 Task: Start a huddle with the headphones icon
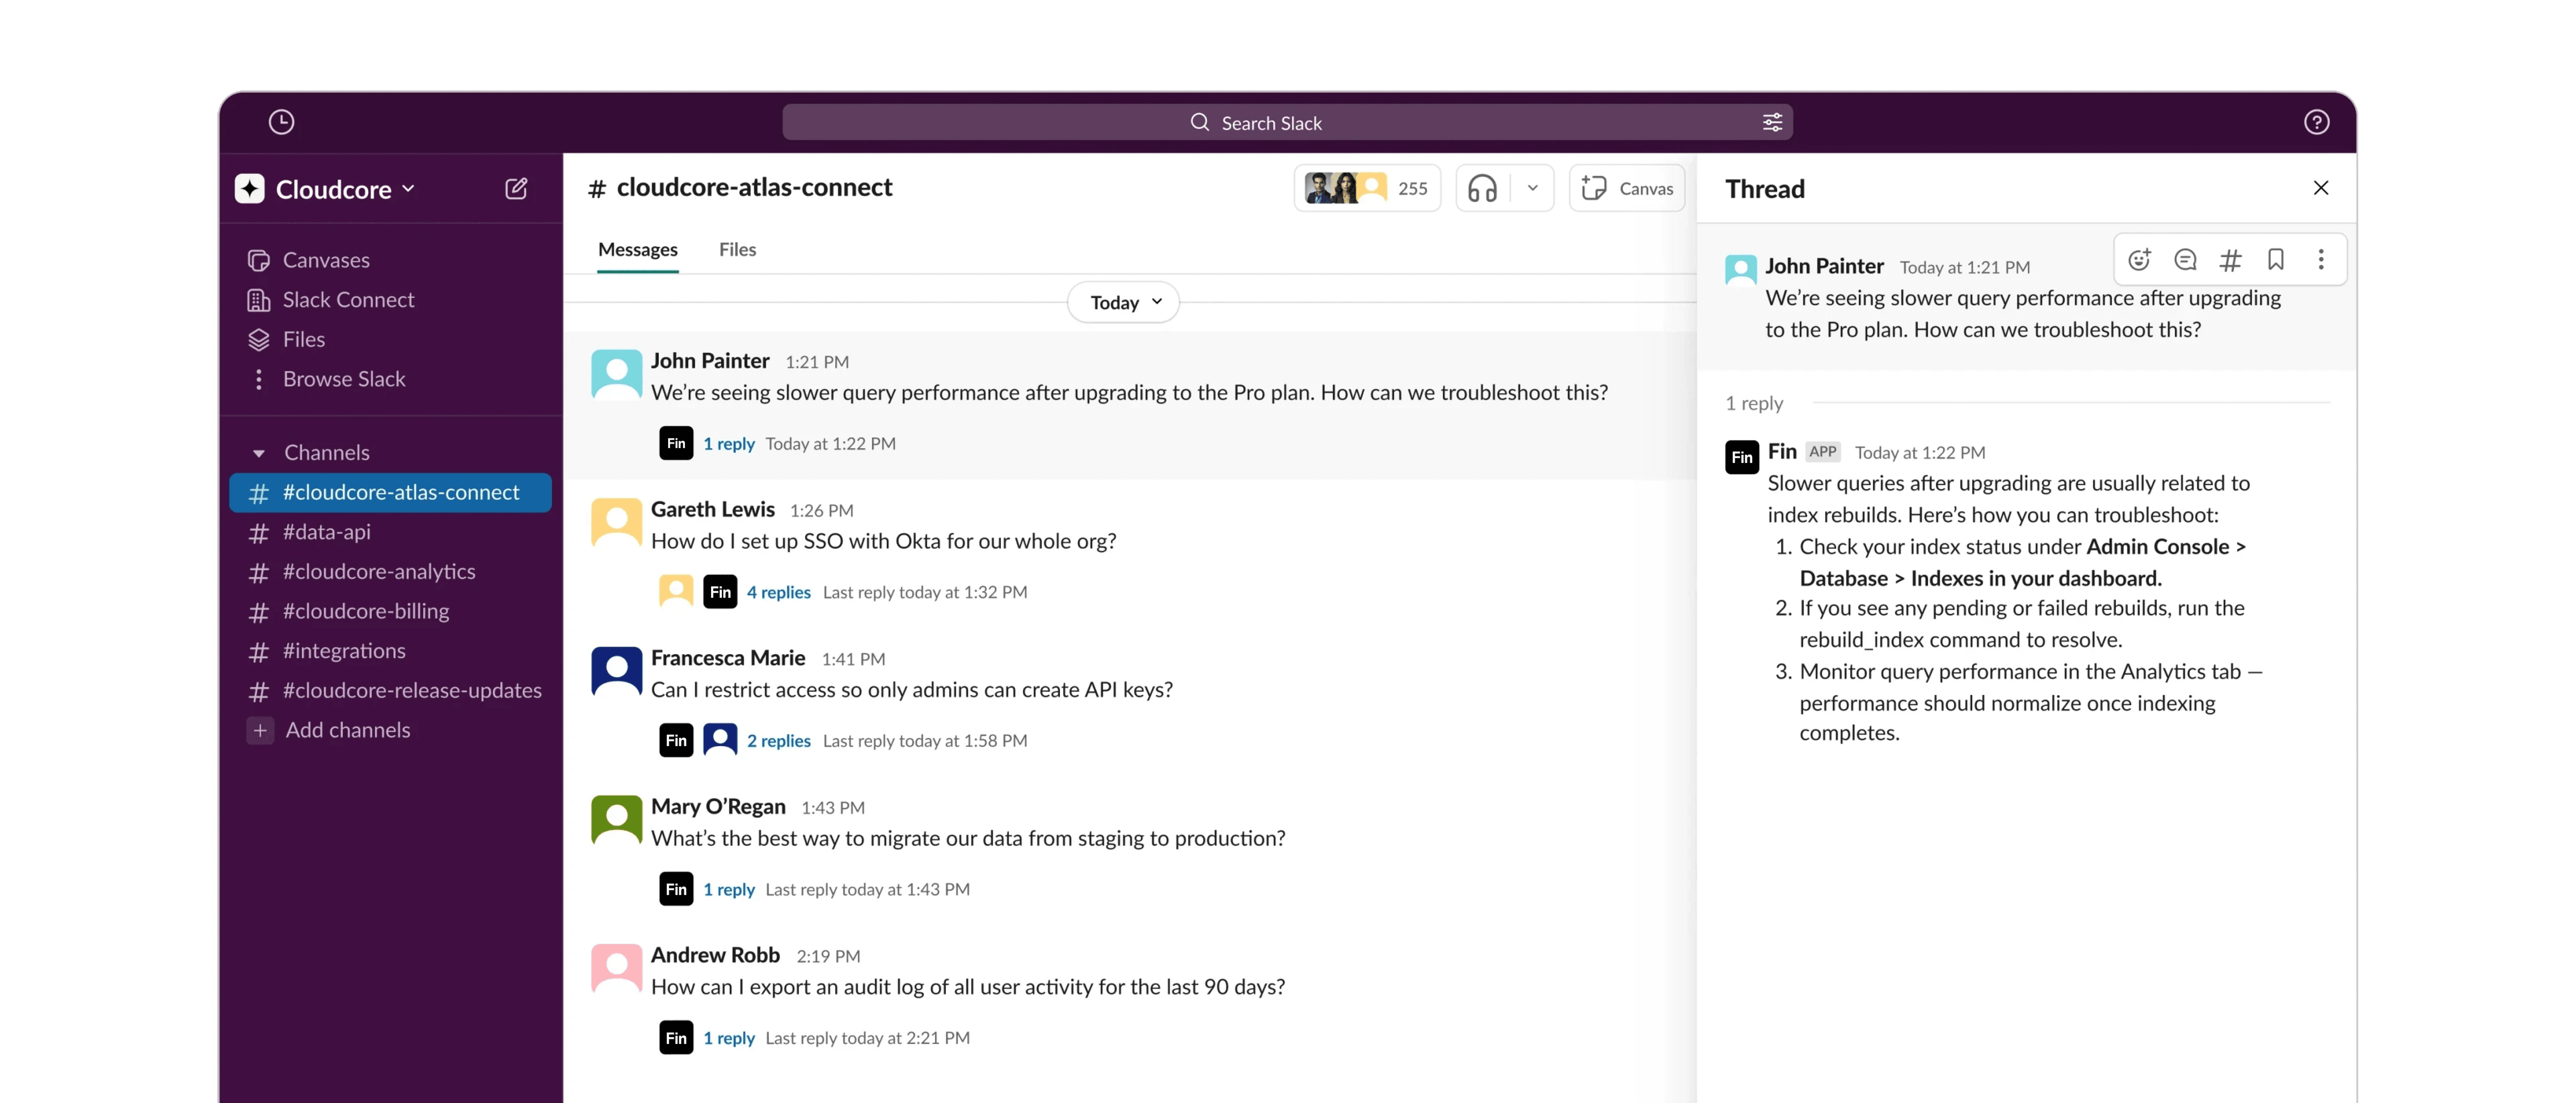coord(1482,188)
